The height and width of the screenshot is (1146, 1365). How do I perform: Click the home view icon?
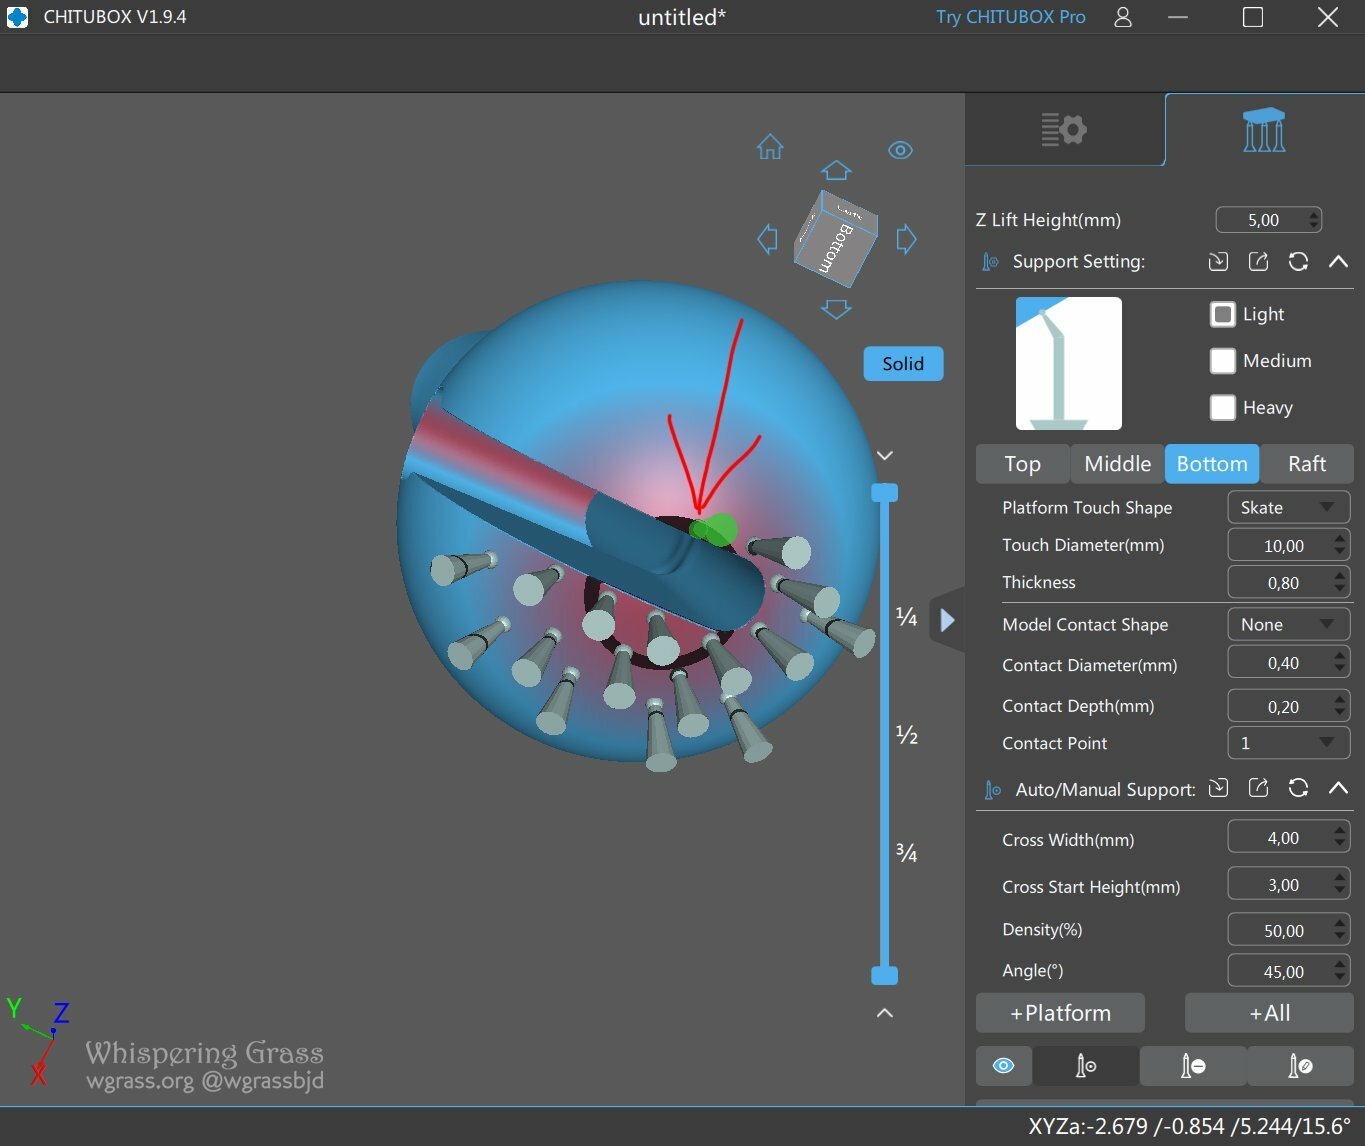pos(770,147)
